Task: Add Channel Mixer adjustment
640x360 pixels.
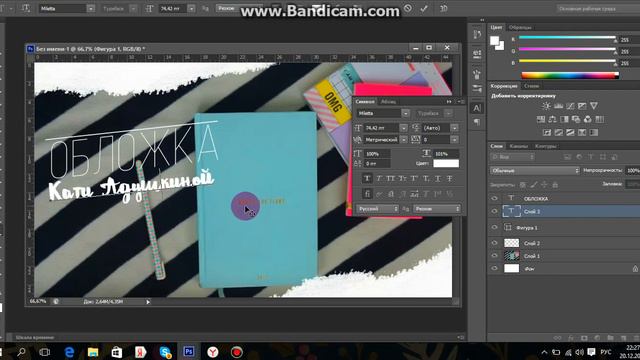Action: (588, 119)
